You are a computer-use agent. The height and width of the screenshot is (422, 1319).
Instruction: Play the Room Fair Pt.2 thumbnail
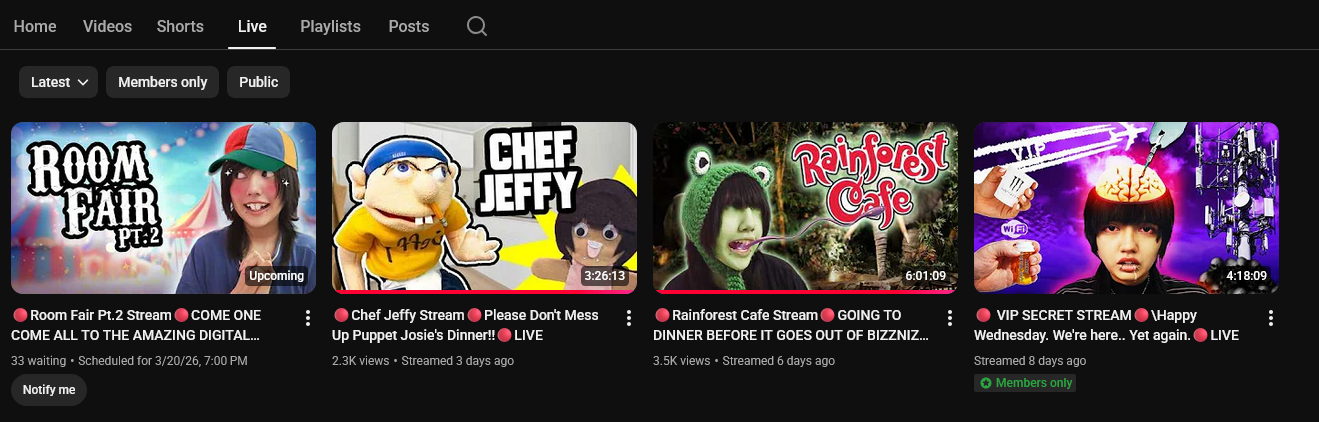(164, 208)
